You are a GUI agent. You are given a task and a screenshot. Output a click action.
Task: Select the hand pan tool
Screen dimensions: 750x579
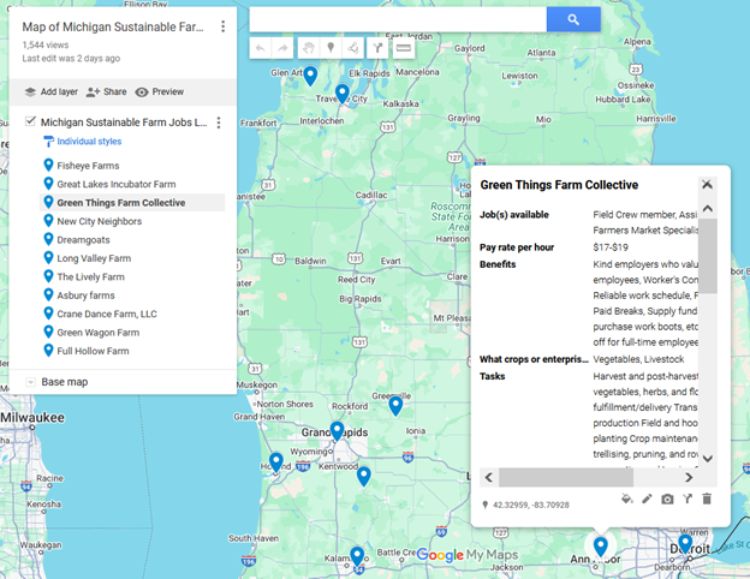click(308, 48)
